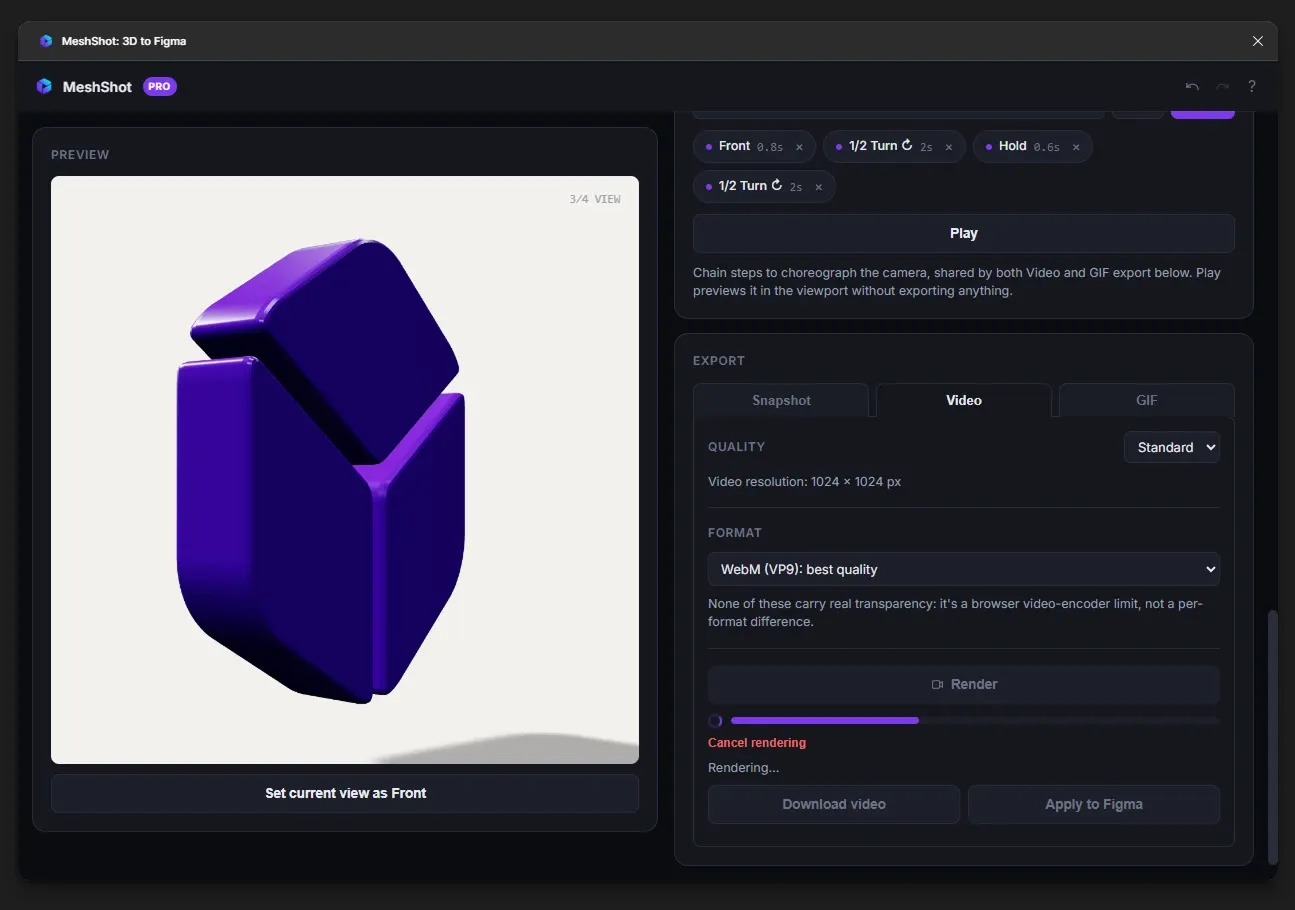Click the 0.6s duration on the Hold step

point(1047,147)
